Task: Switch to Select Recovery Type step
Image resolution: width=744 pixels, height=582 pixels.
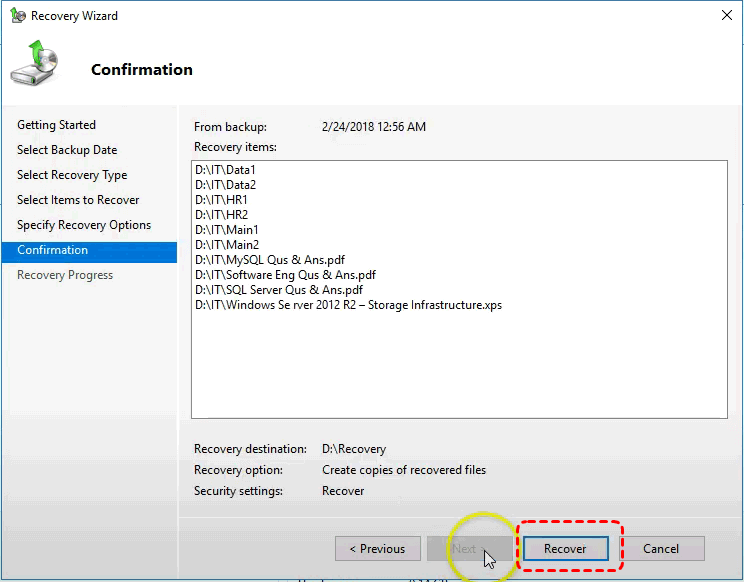Action: pyautogui.click(x=72, y=175)
